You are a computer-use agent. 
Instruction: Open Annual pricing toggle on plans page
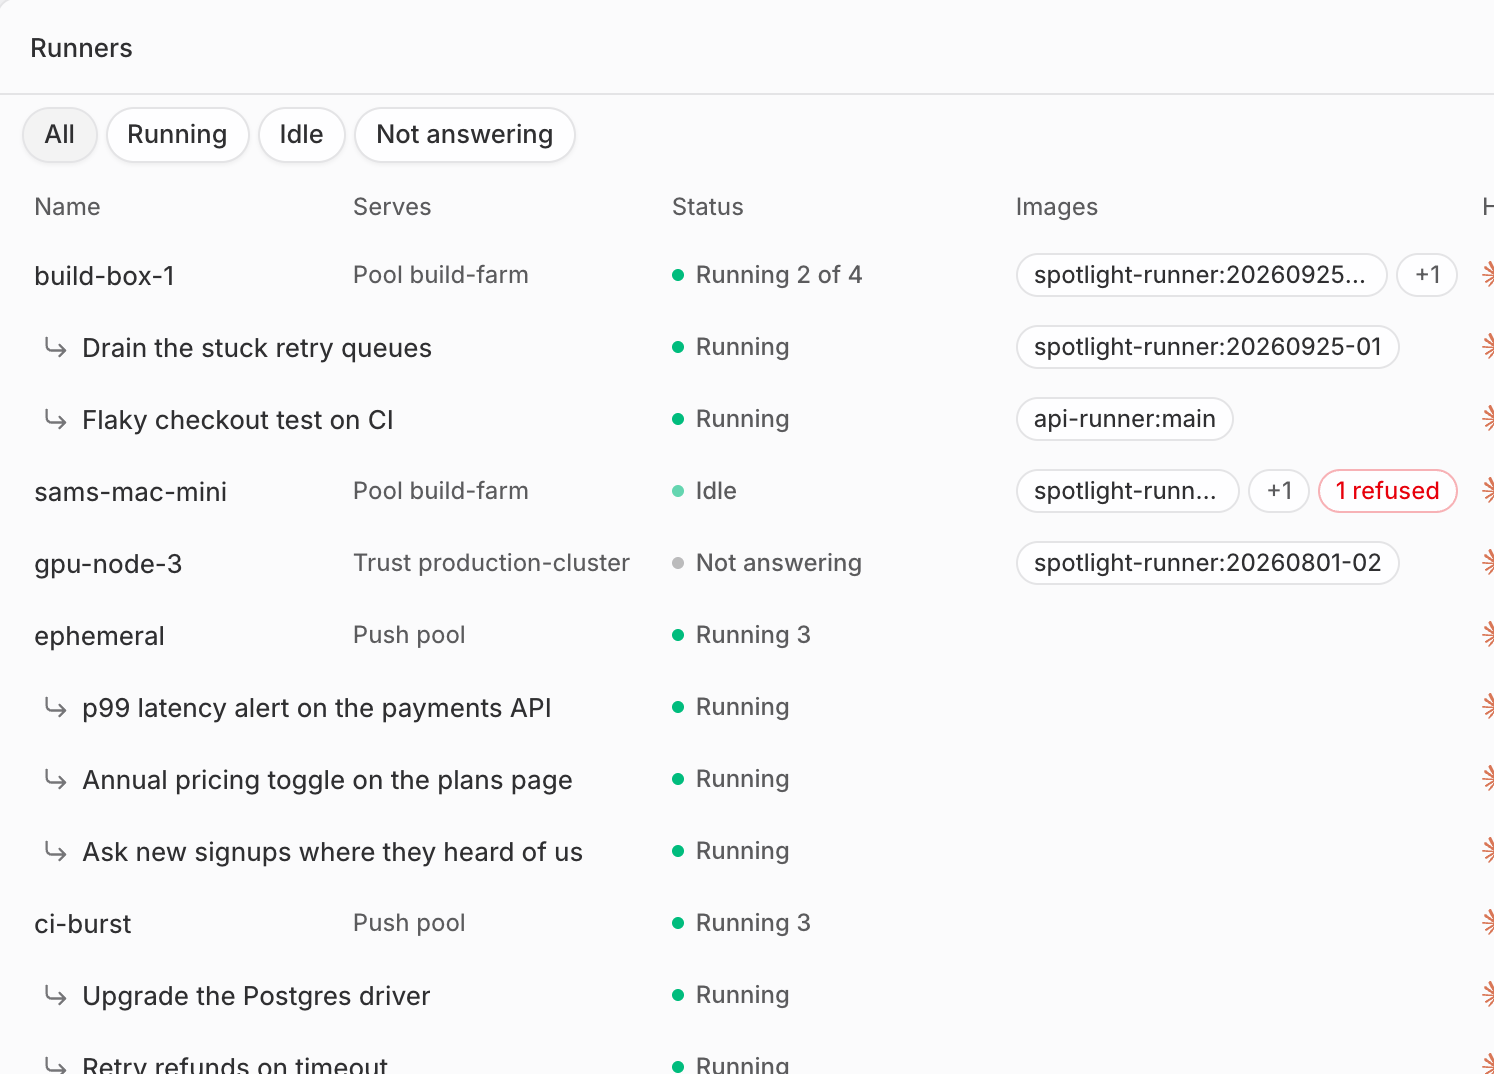point(327,780)
